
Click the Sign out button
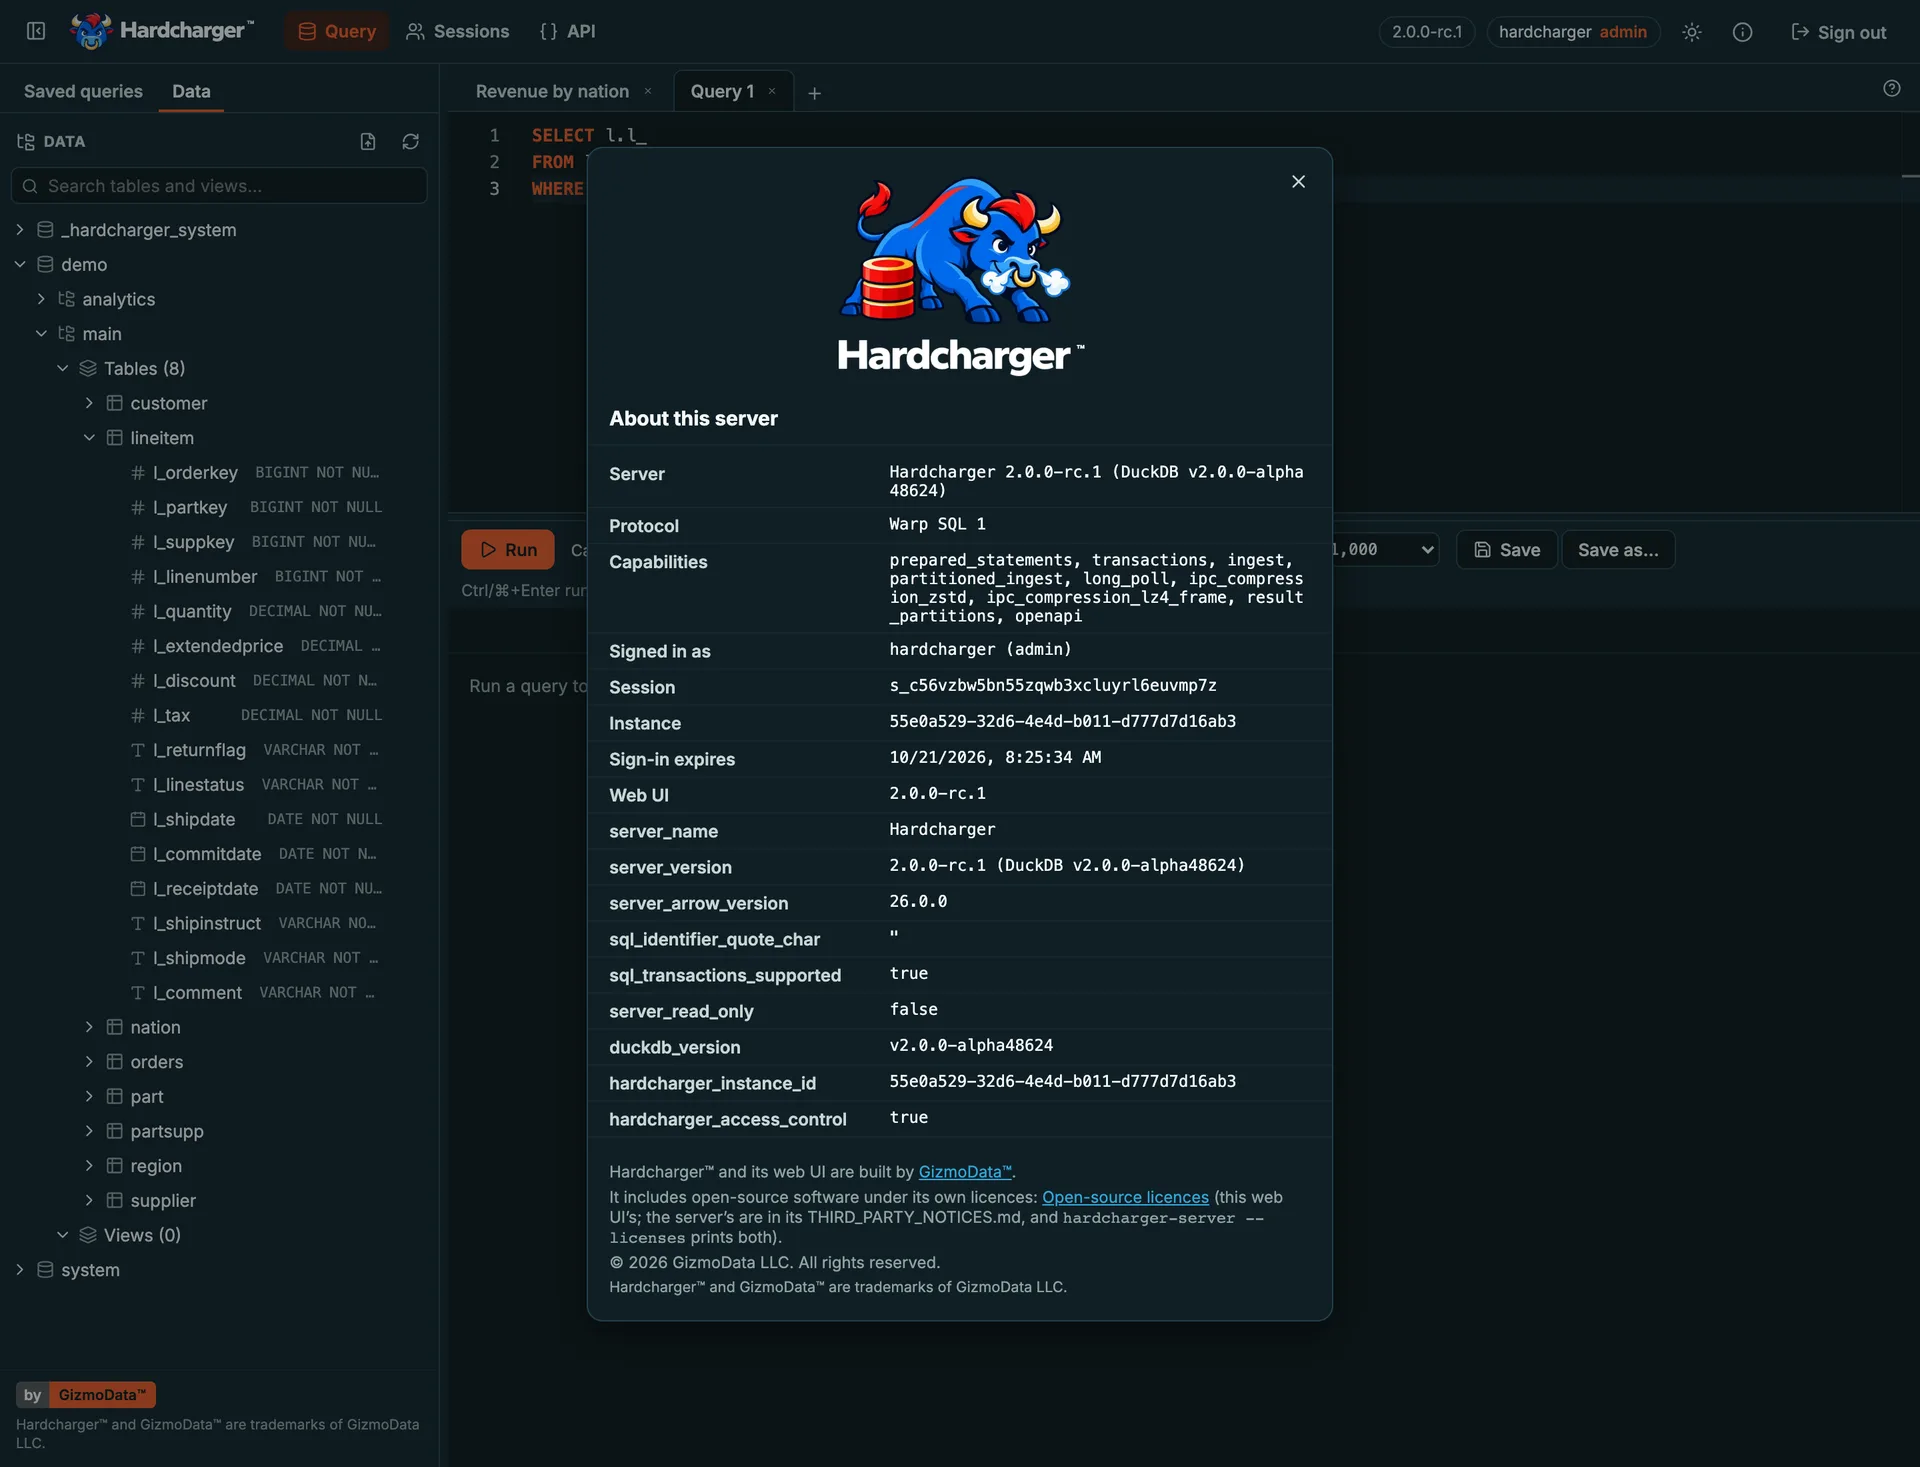pyautogui.click(x=1838, y=32)
